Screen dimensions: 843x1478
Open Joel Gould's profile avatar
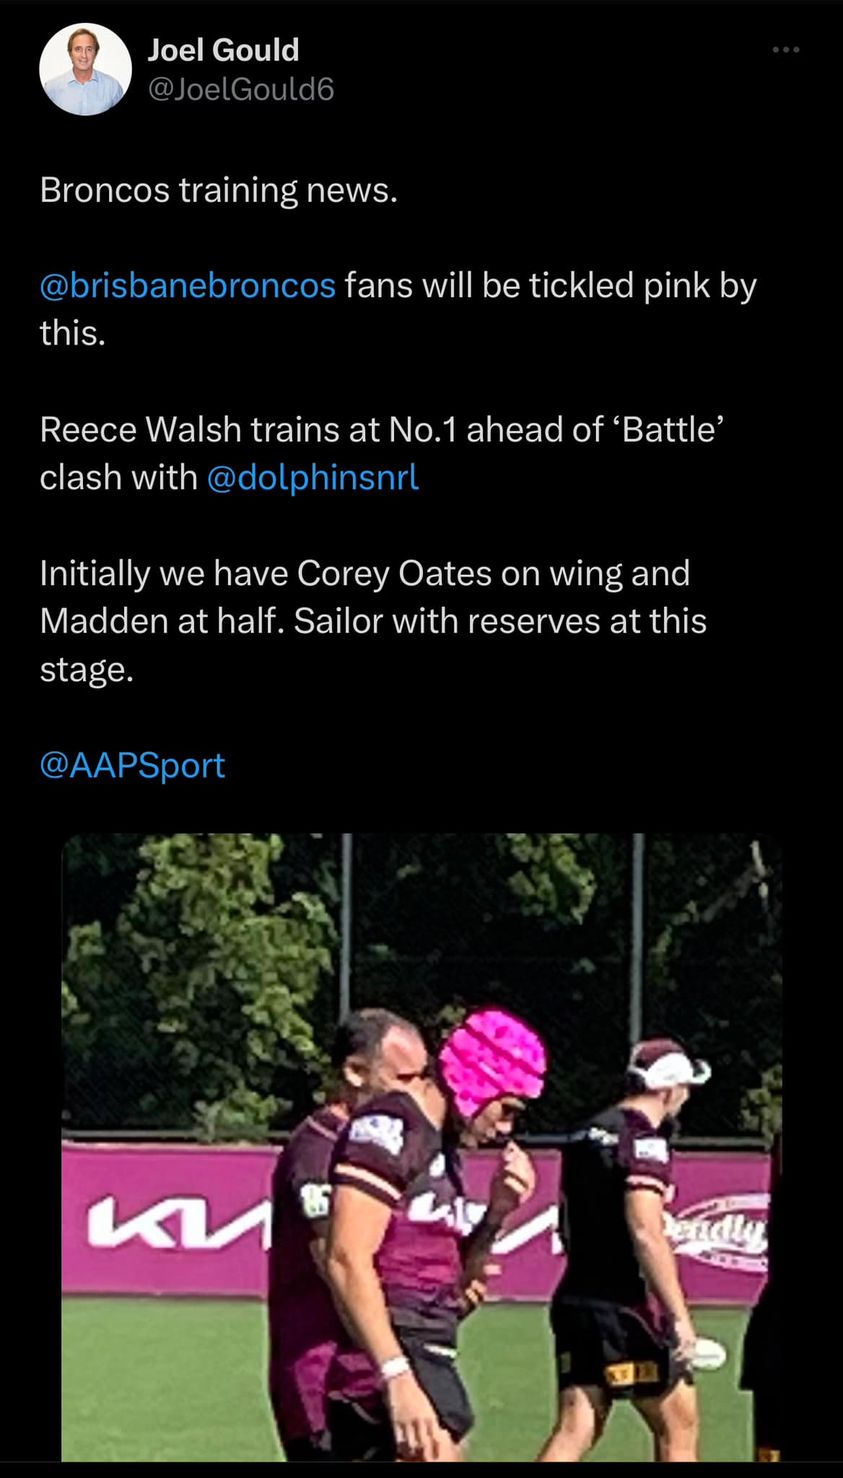click(x=85, y=69)
